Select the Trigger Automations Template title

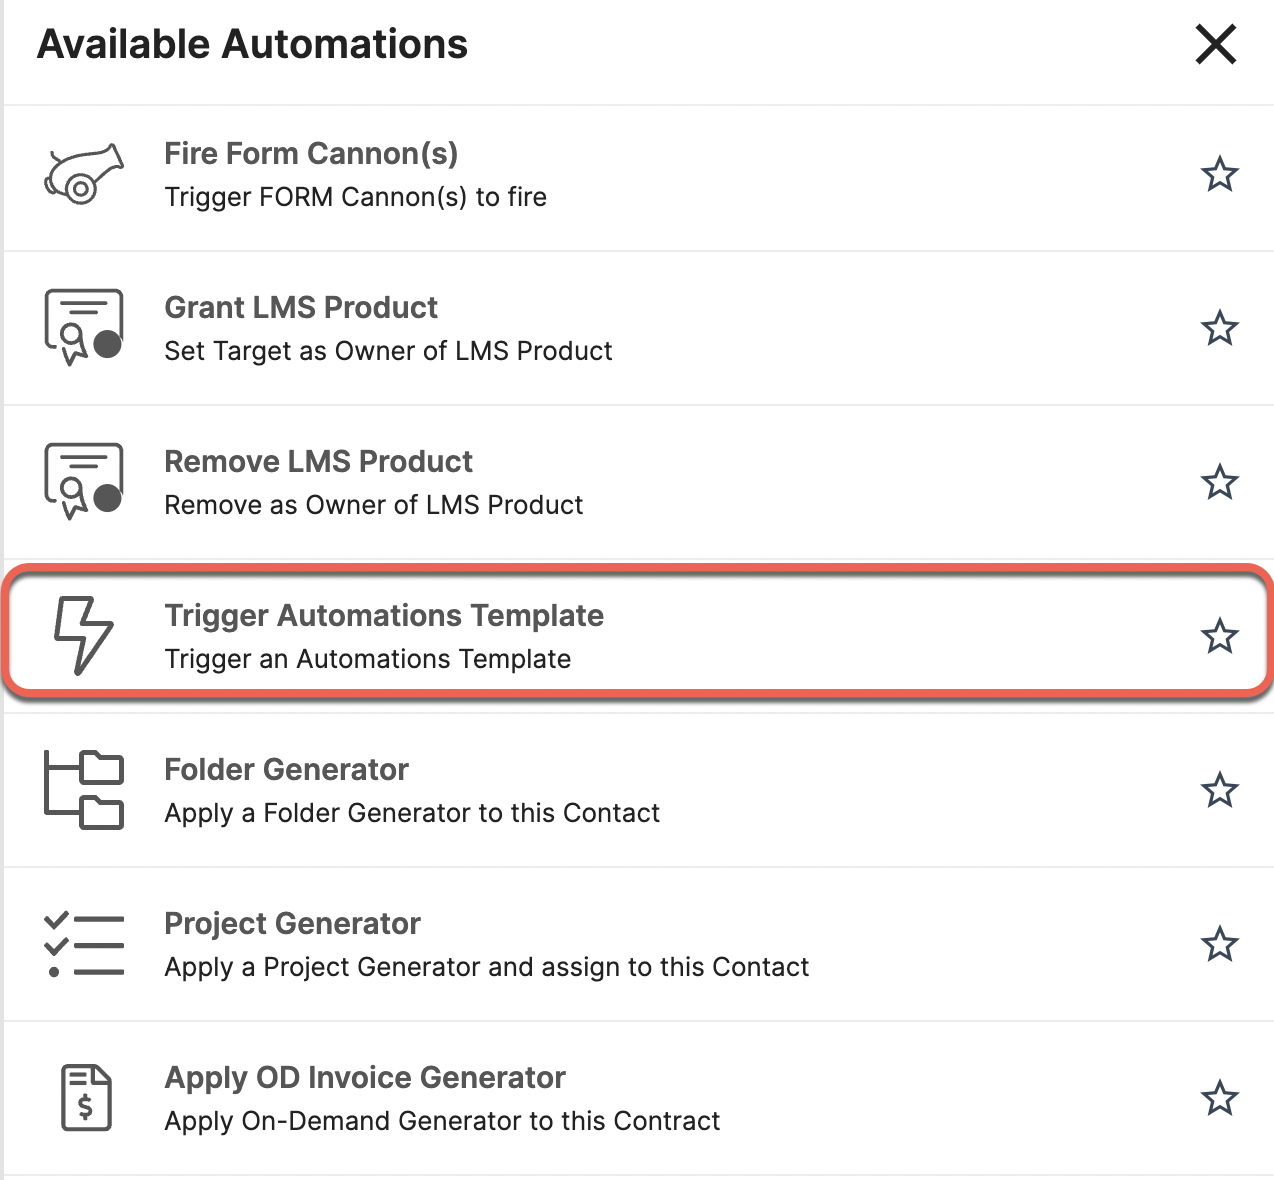(384, 615)
